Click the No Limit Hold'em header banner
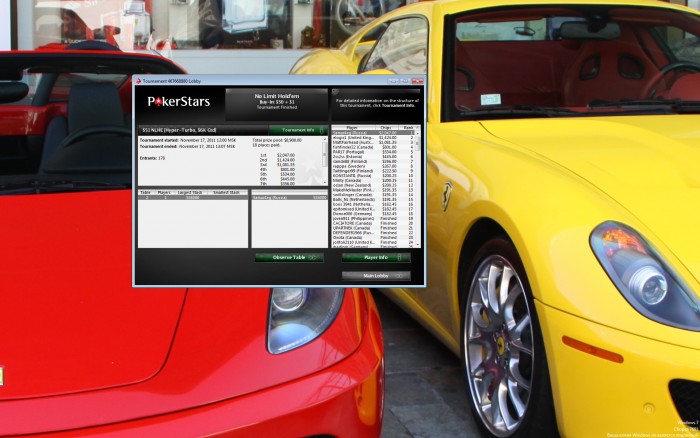The width and height of the screenshot is (700, 438). [277, 104]
